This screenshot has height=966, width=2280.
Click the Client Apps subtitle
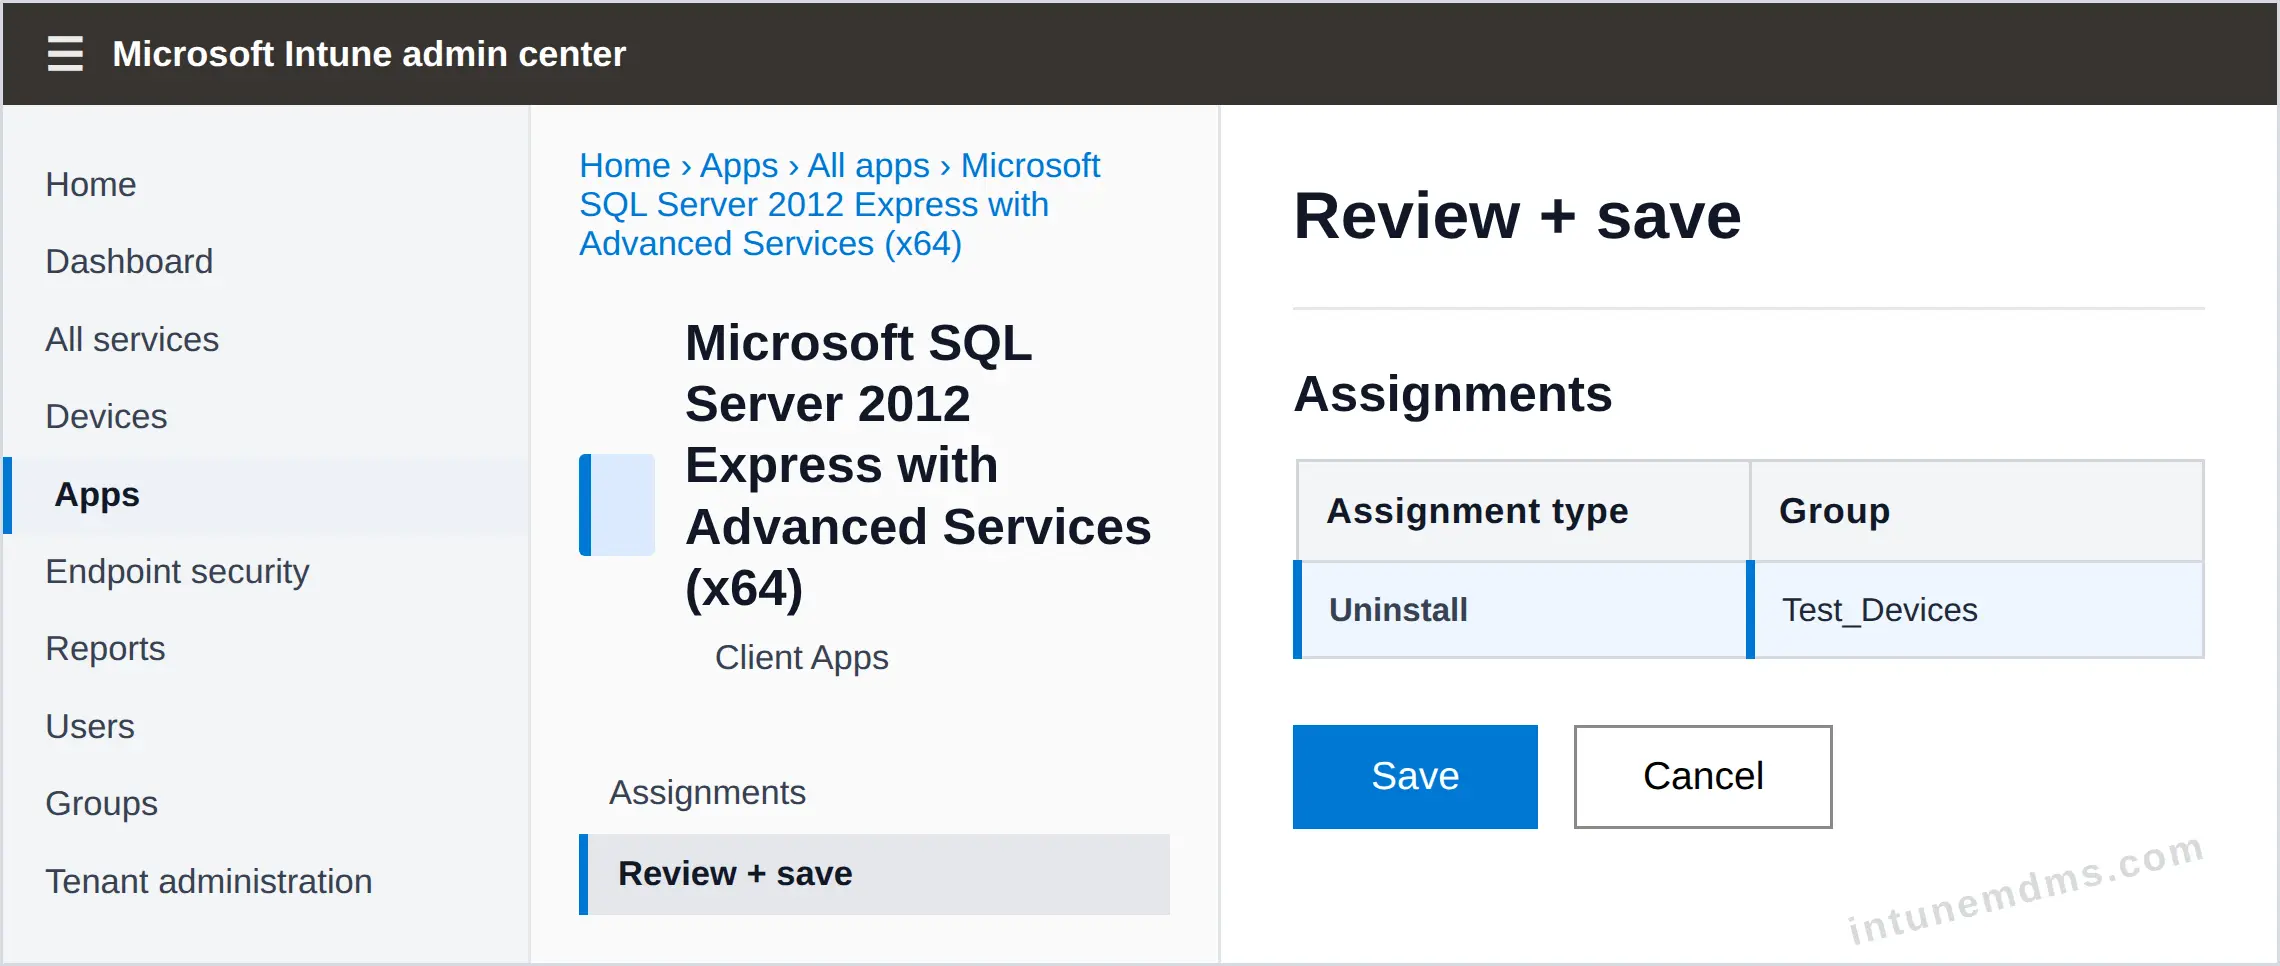pyautogui.click(x=802, y=657)
